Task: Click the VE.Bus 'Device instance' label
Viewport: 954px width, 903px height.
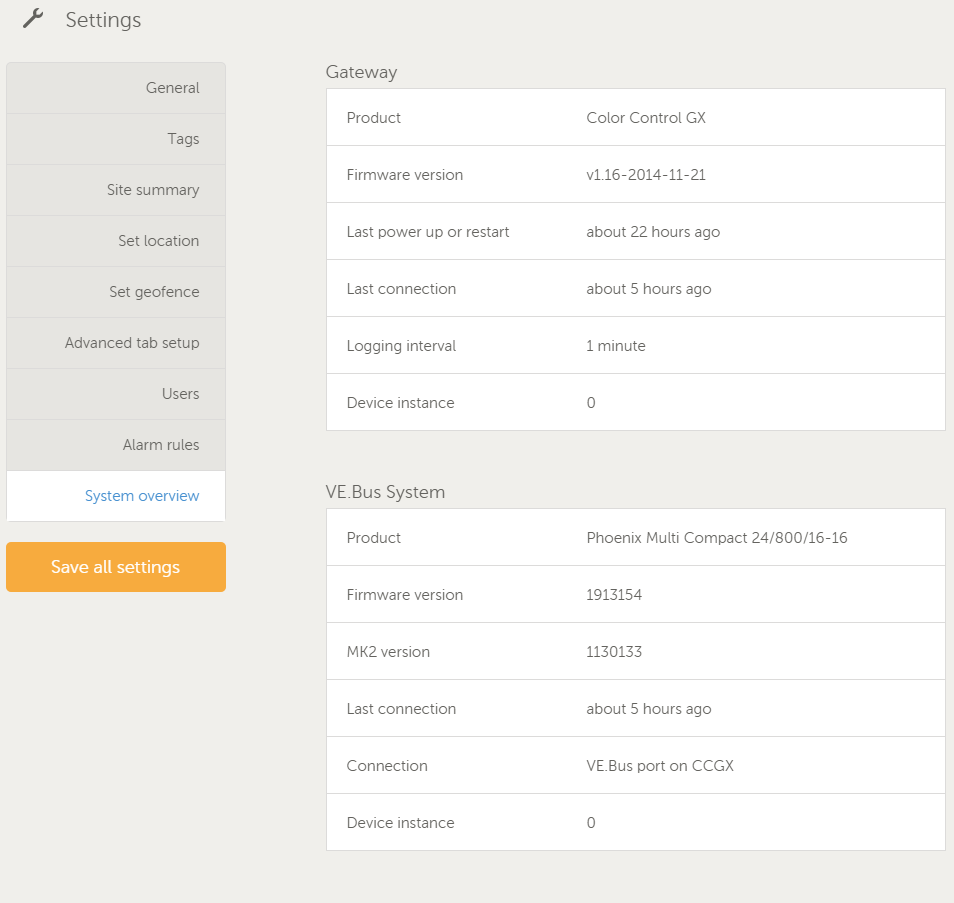Action: coord(400,823)
